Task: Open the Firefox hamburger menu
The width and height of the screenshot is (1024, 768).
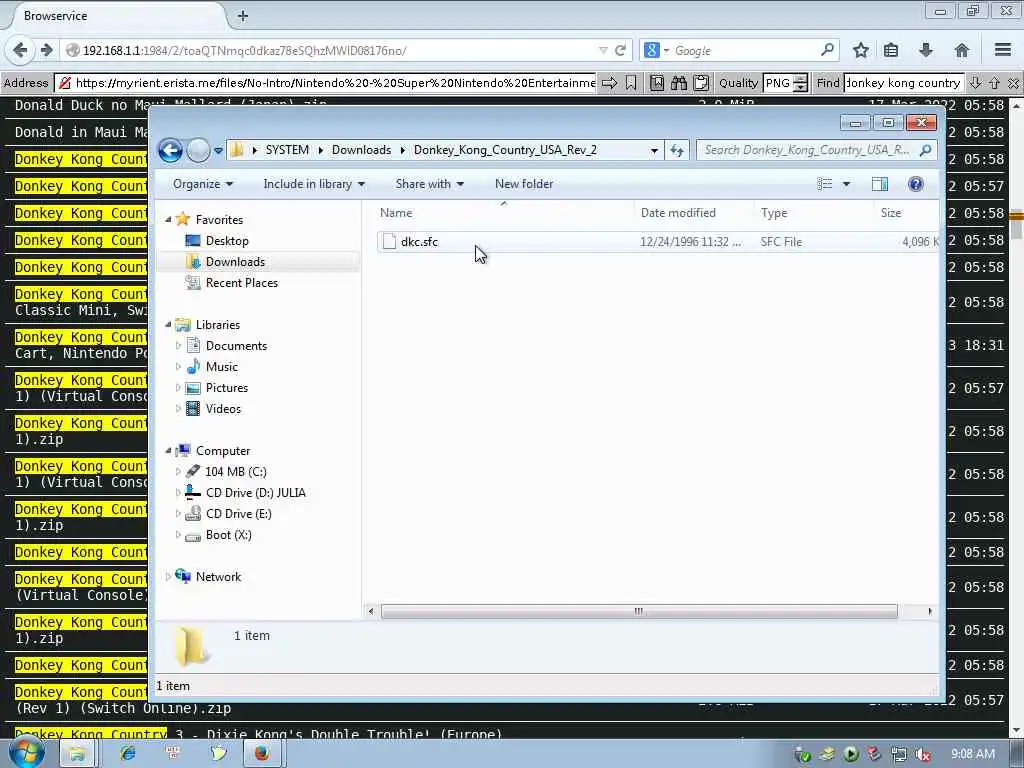Action: (x=1003, y=50)
